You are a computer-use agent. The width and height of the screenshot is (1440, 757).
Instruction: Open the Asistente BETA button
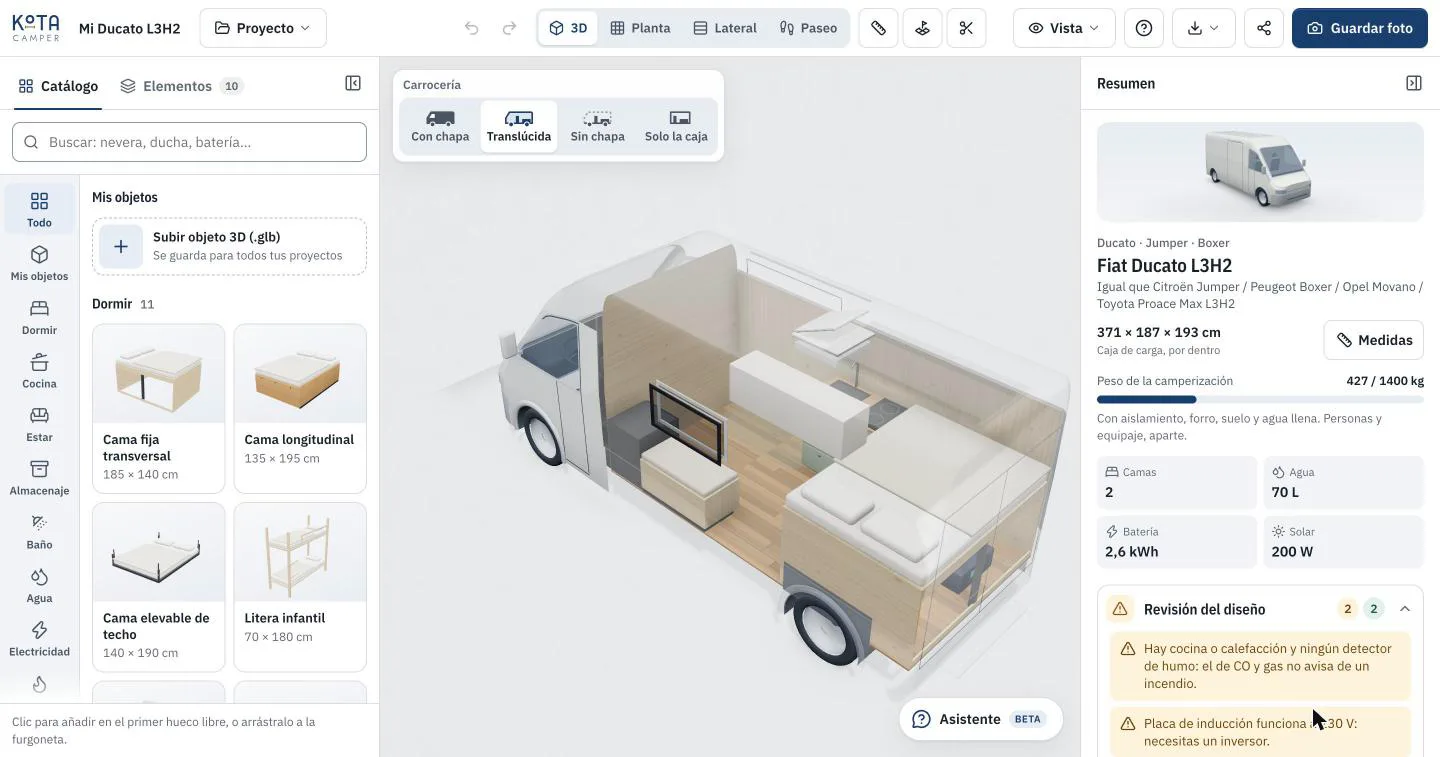(980, 719)
